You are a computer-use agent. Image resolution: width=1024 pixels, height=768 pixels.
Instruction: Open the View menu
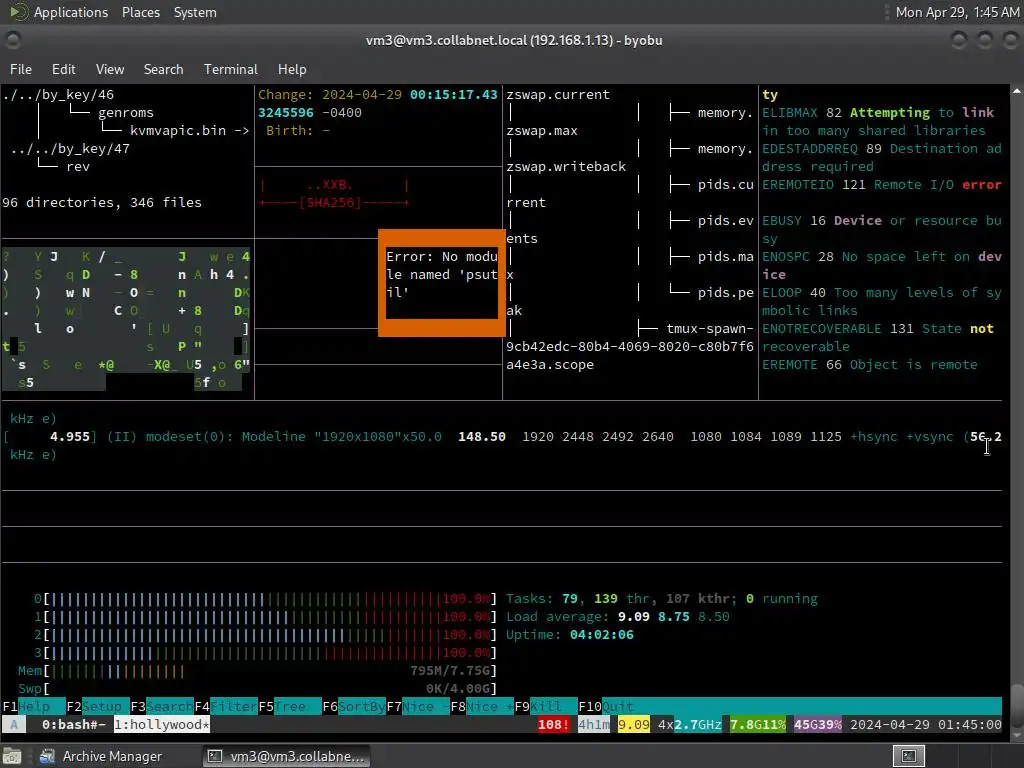click(110, 69)
